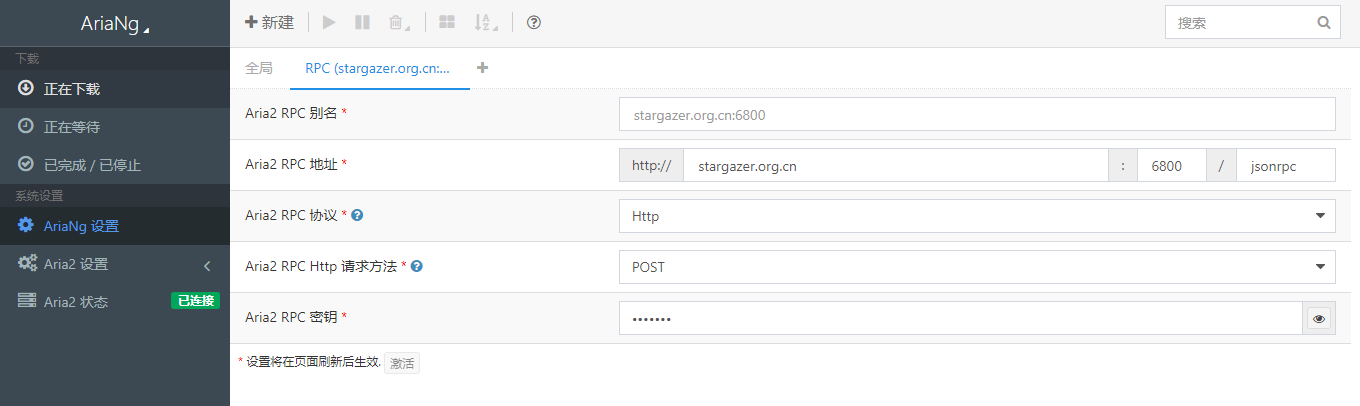This screenshot has height=406, width=1360.
Task: Open the Aria2 RPC 协议 Http dropdown
Action: pyautogui.click(x=977, y=216)
